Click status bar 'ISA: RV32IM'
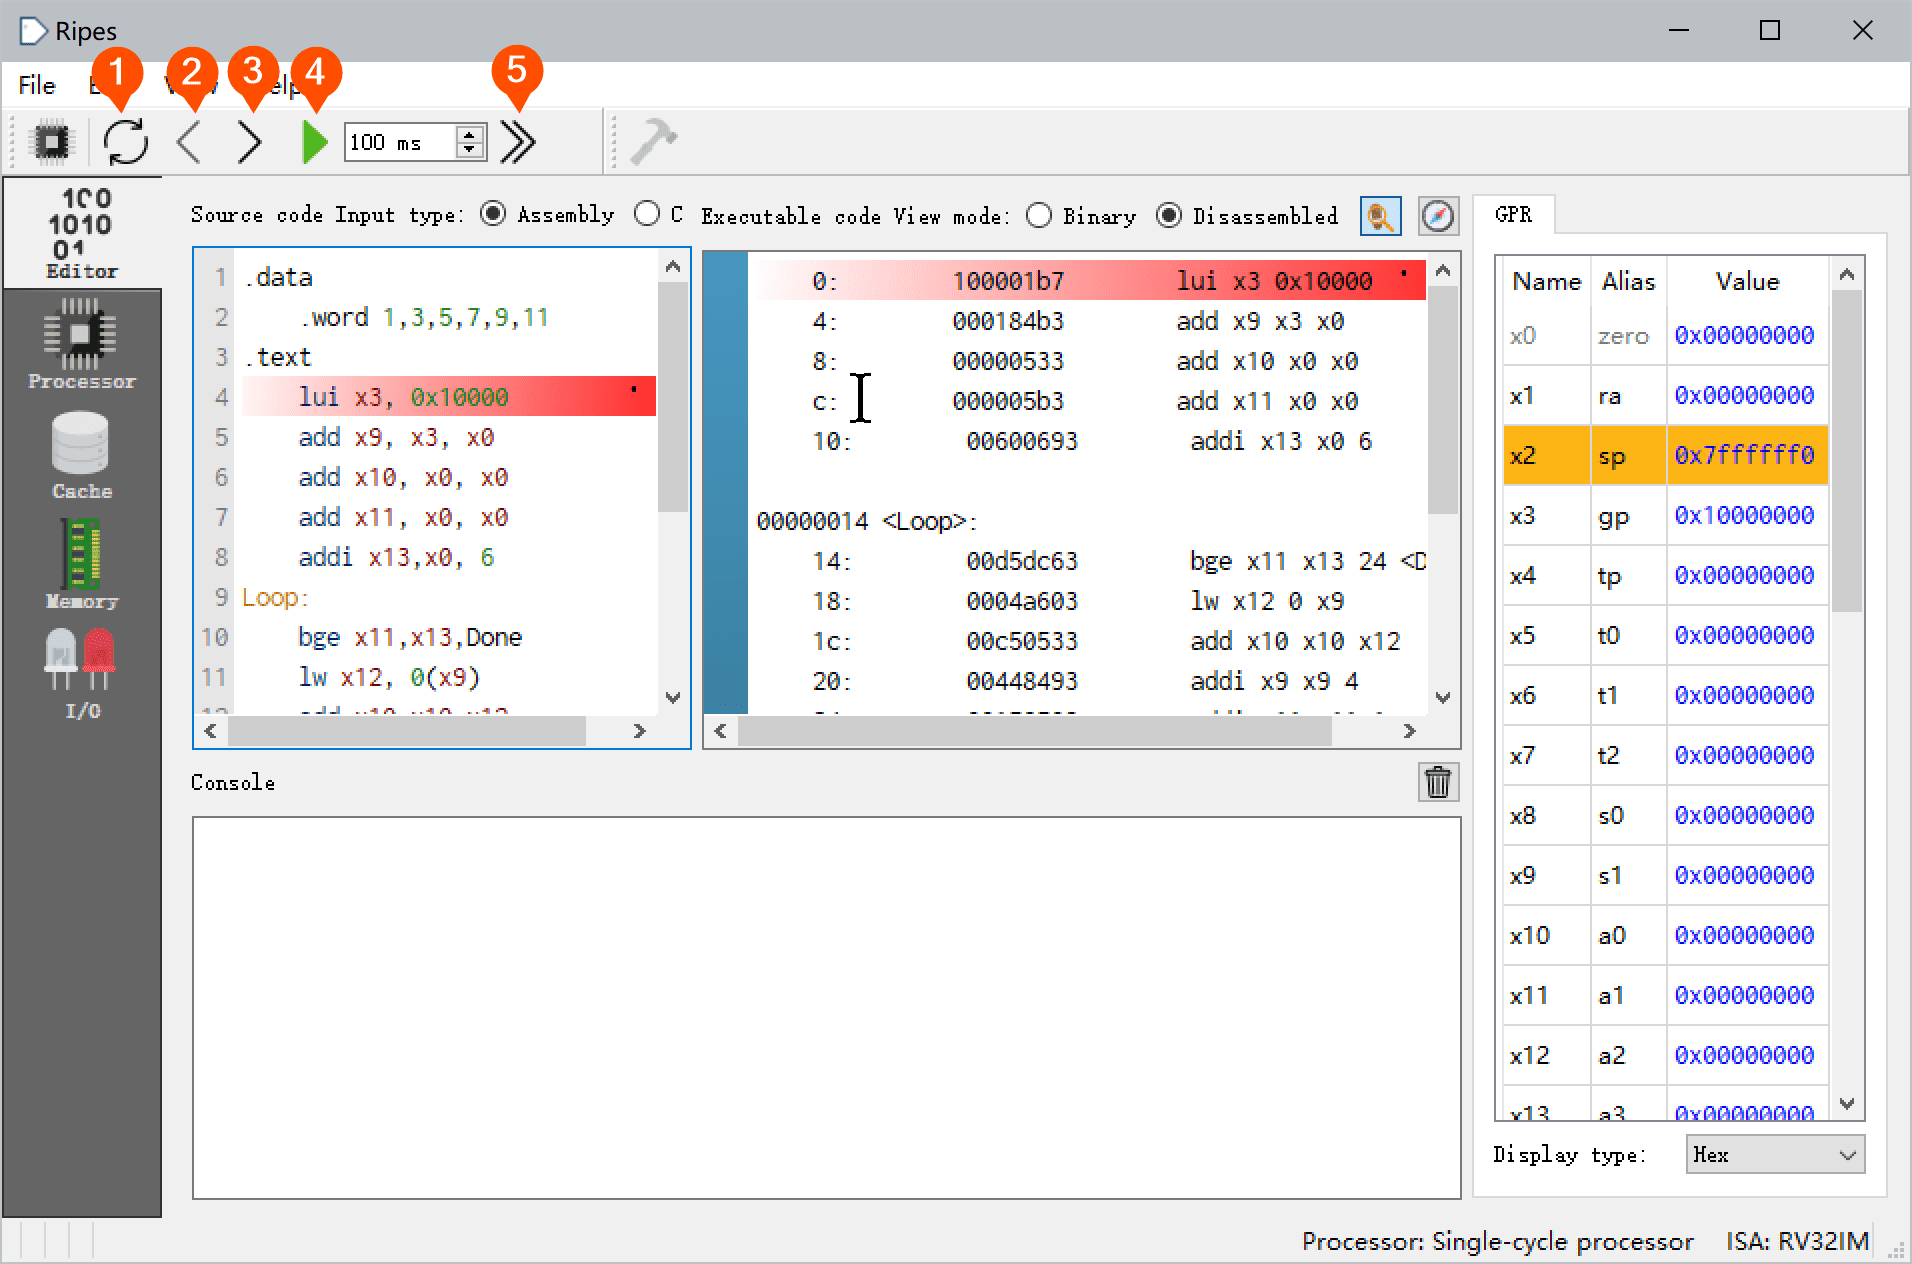 click(1797, 1241)
